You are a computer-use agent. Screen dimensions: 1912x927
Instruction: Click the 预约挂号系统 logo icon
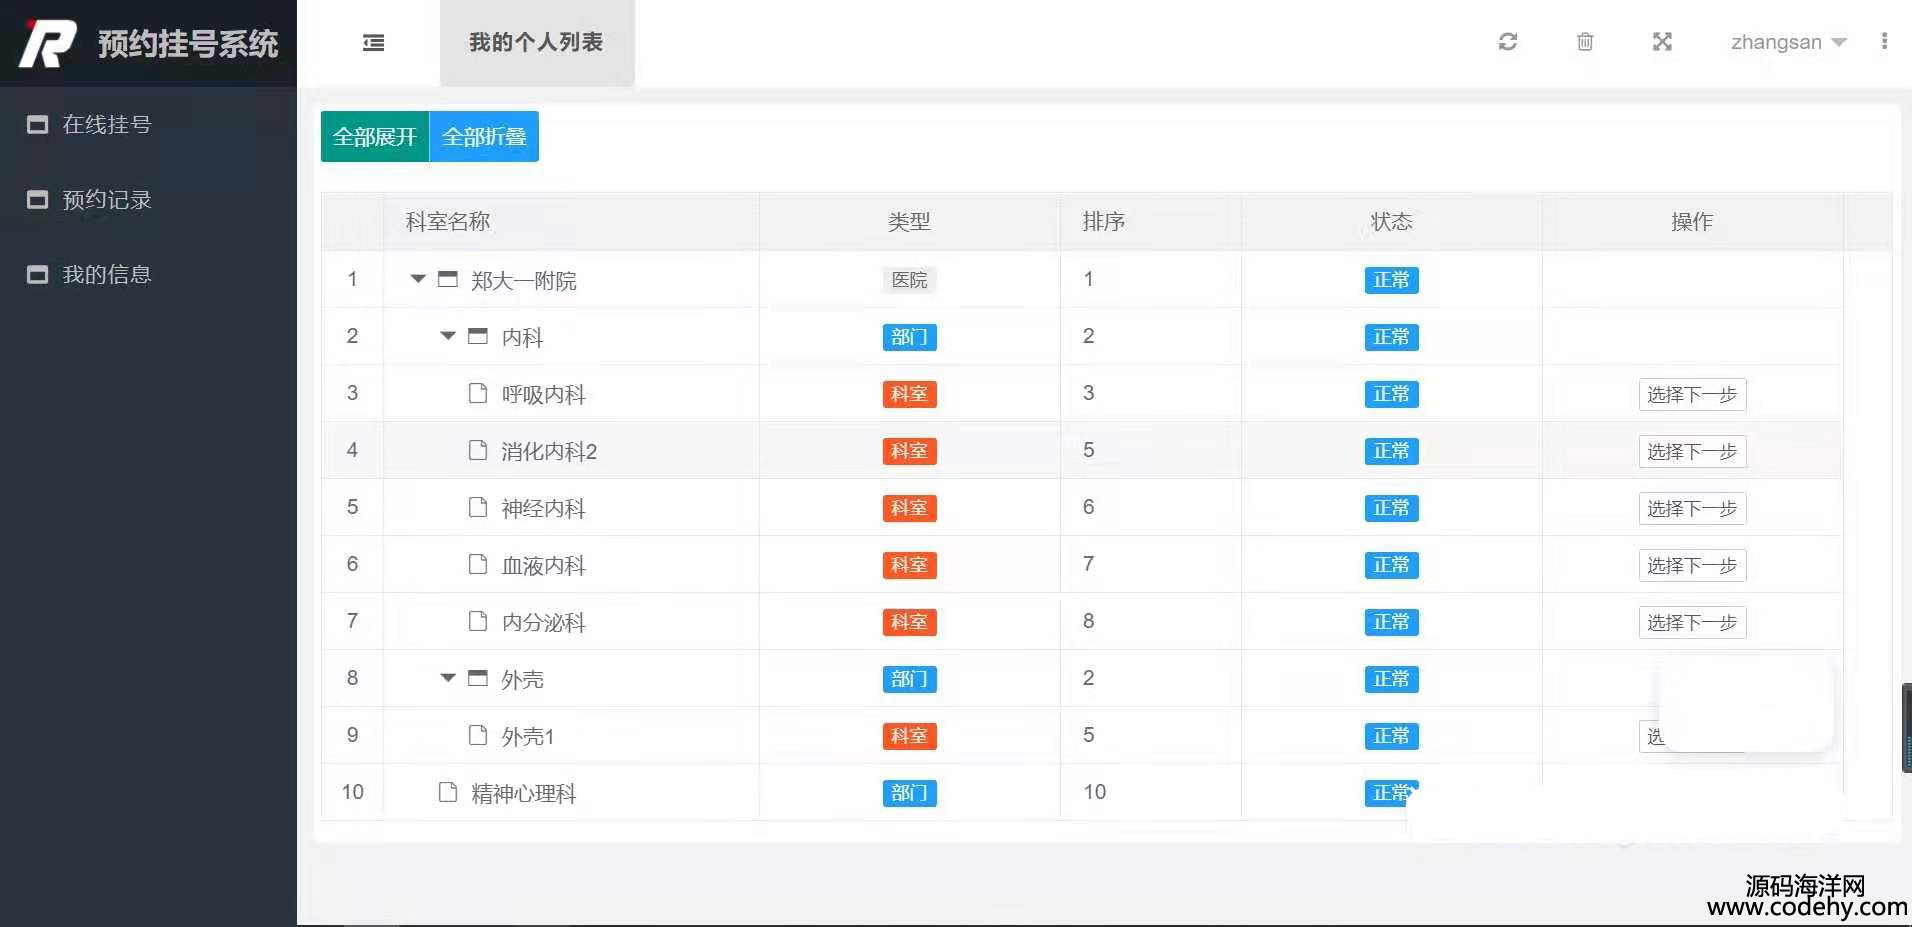[x=48, y=43]
